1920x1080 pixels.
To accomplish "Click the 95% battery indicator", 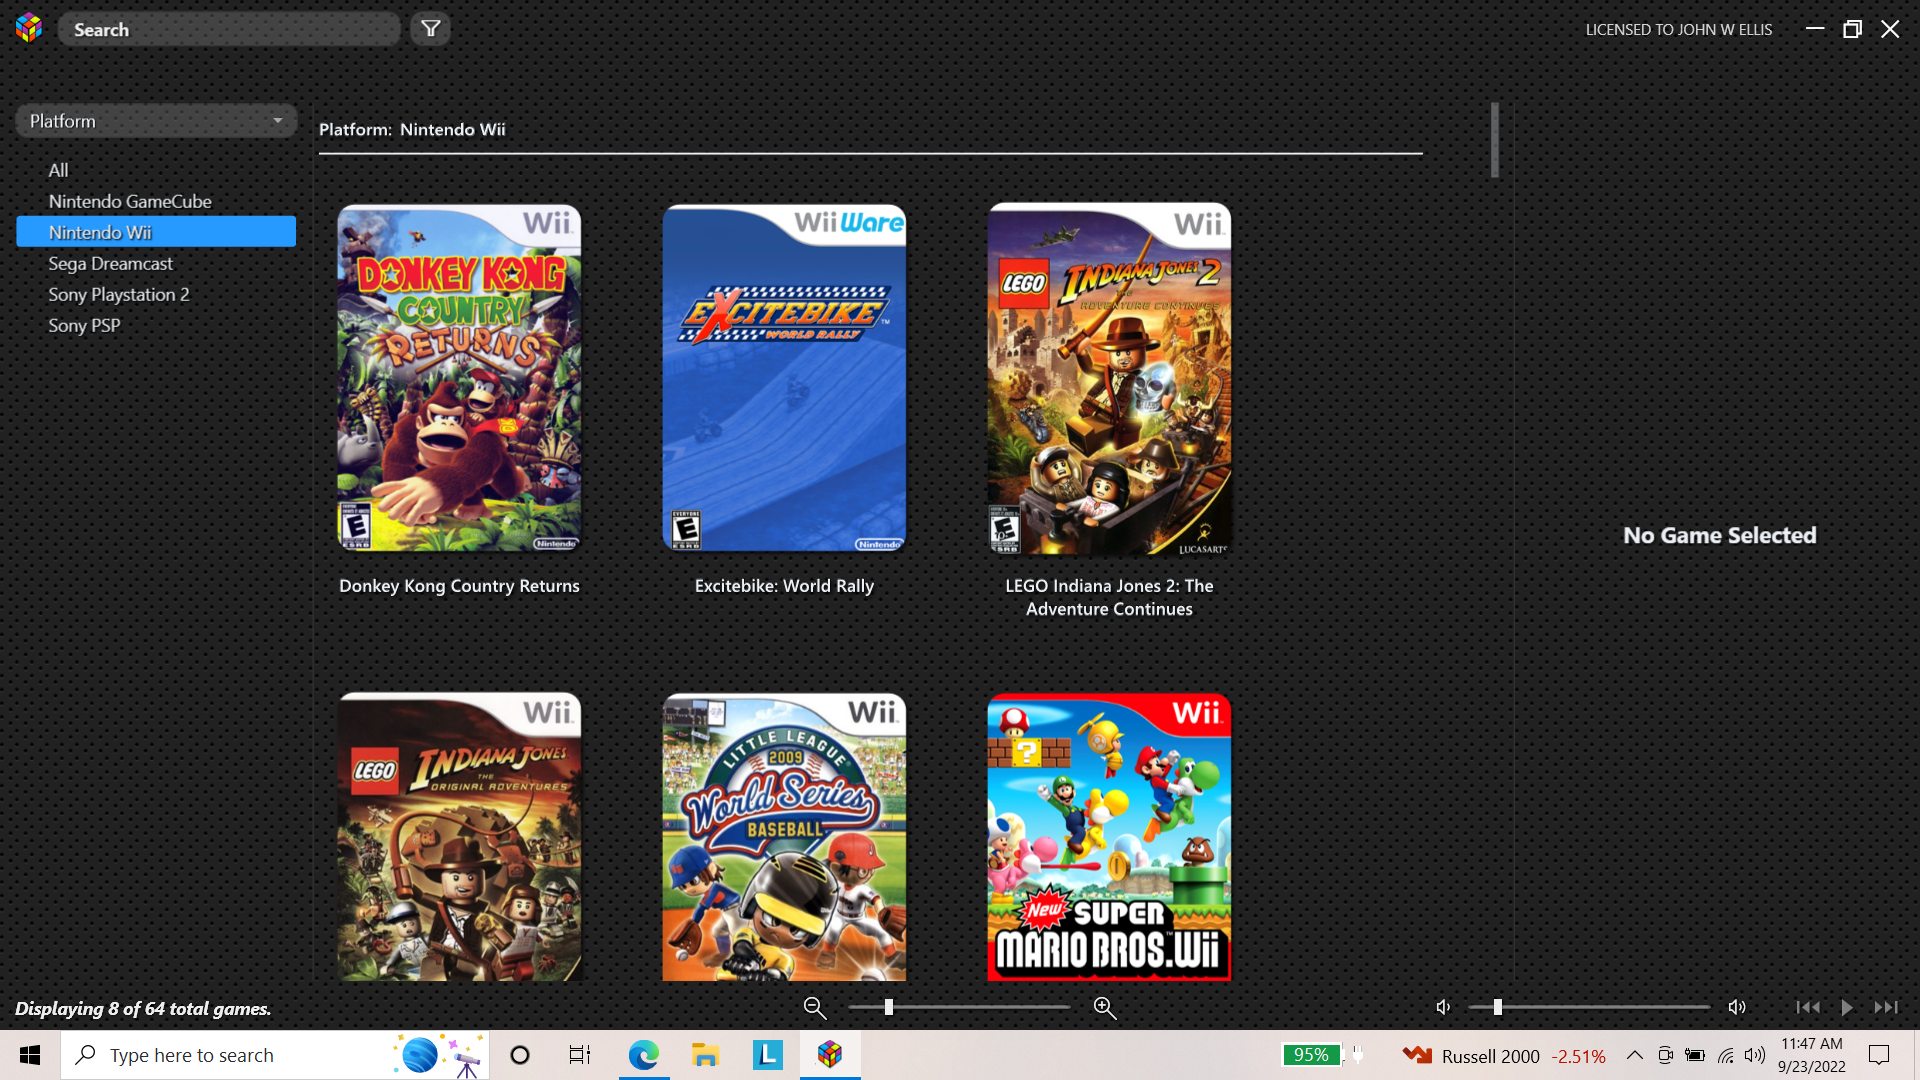I will (1311, 1055).
